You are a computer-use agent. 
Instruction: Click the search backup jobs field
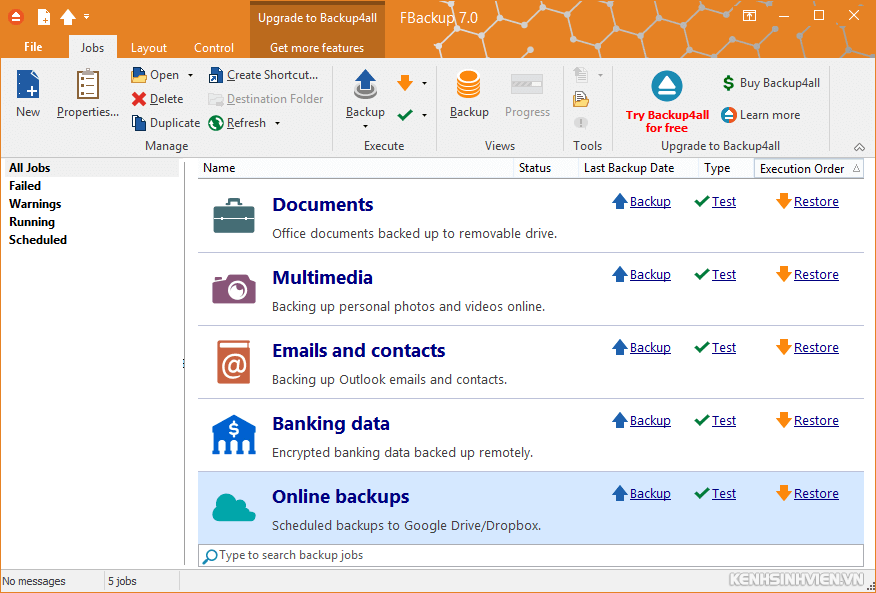coord(531,556)
